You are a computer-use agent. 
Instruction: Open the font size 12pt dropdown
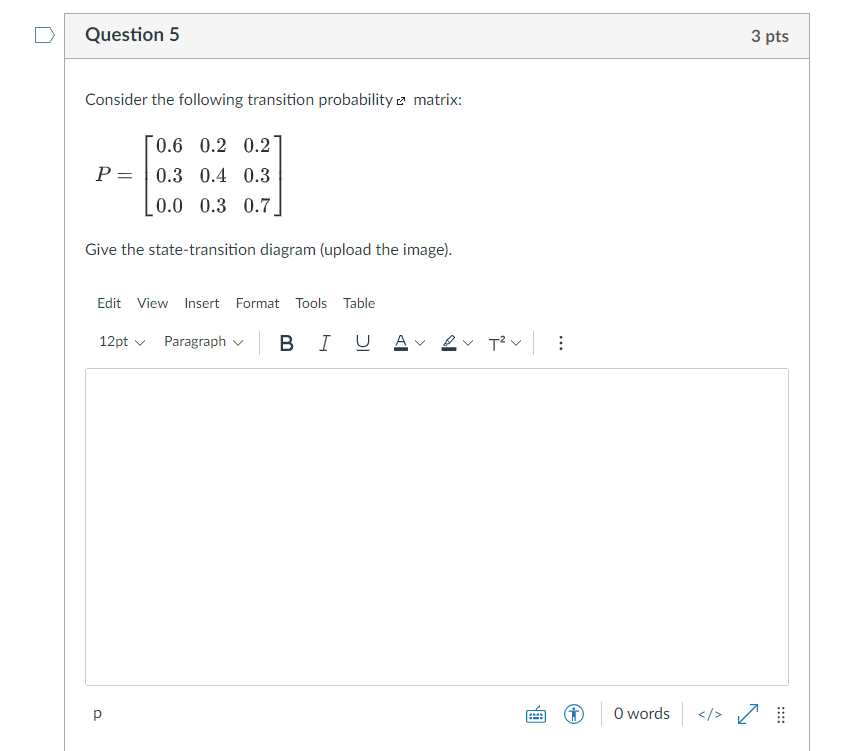pos(120,341)
